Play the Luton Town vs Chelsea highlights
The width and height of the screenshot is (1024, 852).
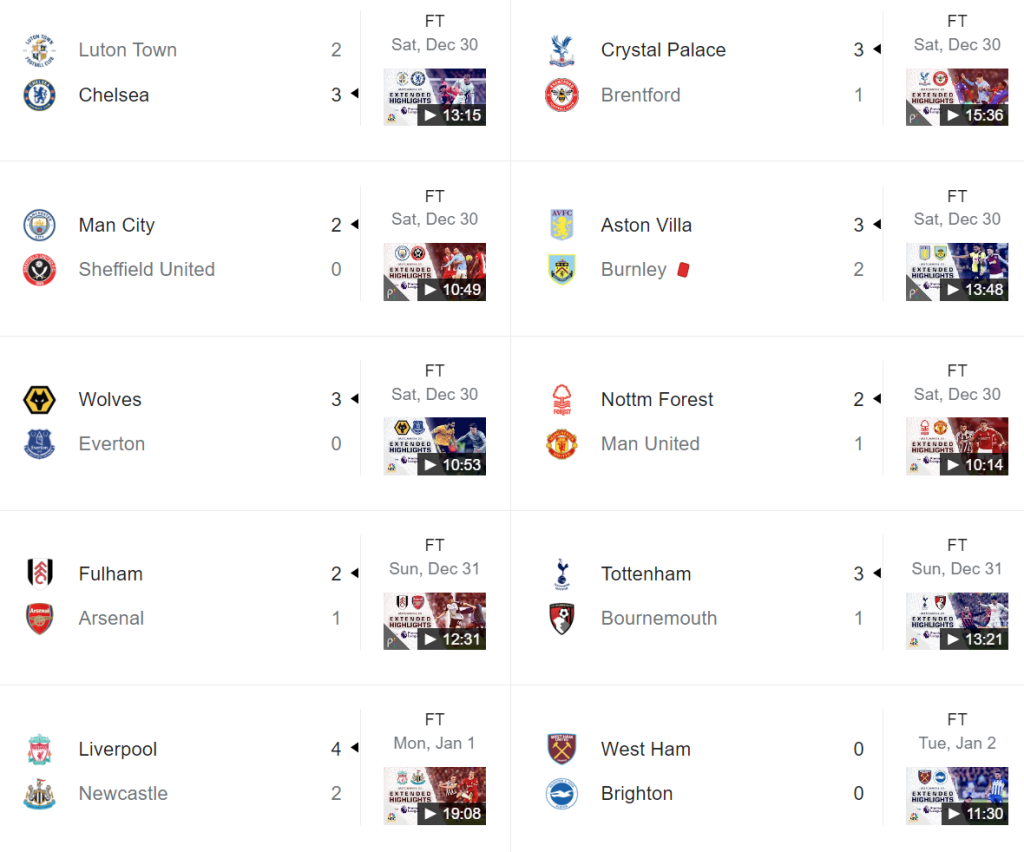(435, 97)
